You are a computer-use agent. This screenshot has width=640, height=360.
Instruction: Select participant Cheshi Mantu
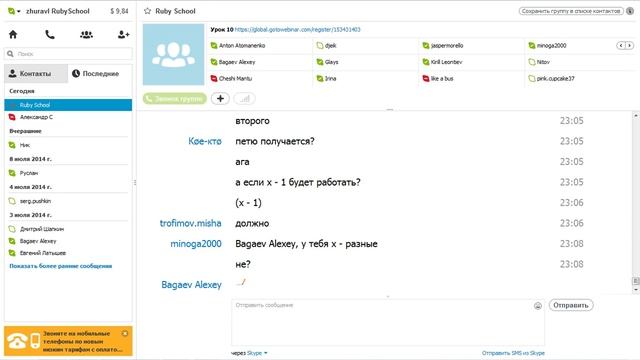click(231, 78)
